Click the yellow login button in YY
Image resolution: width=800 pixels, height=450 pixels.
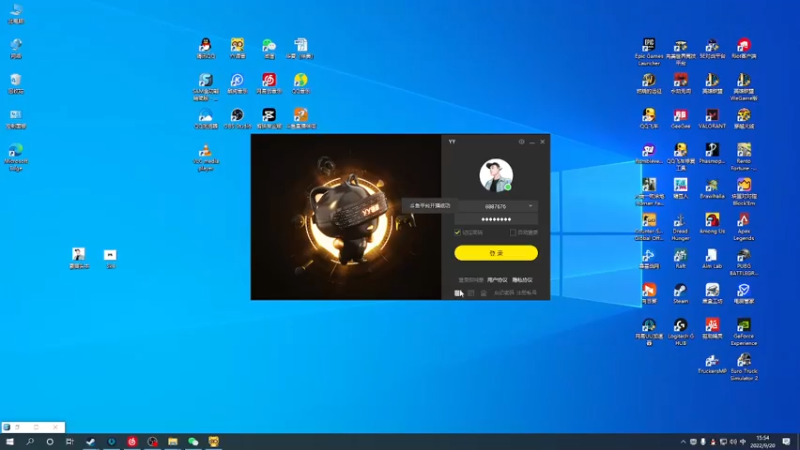(x=495, y=253)
